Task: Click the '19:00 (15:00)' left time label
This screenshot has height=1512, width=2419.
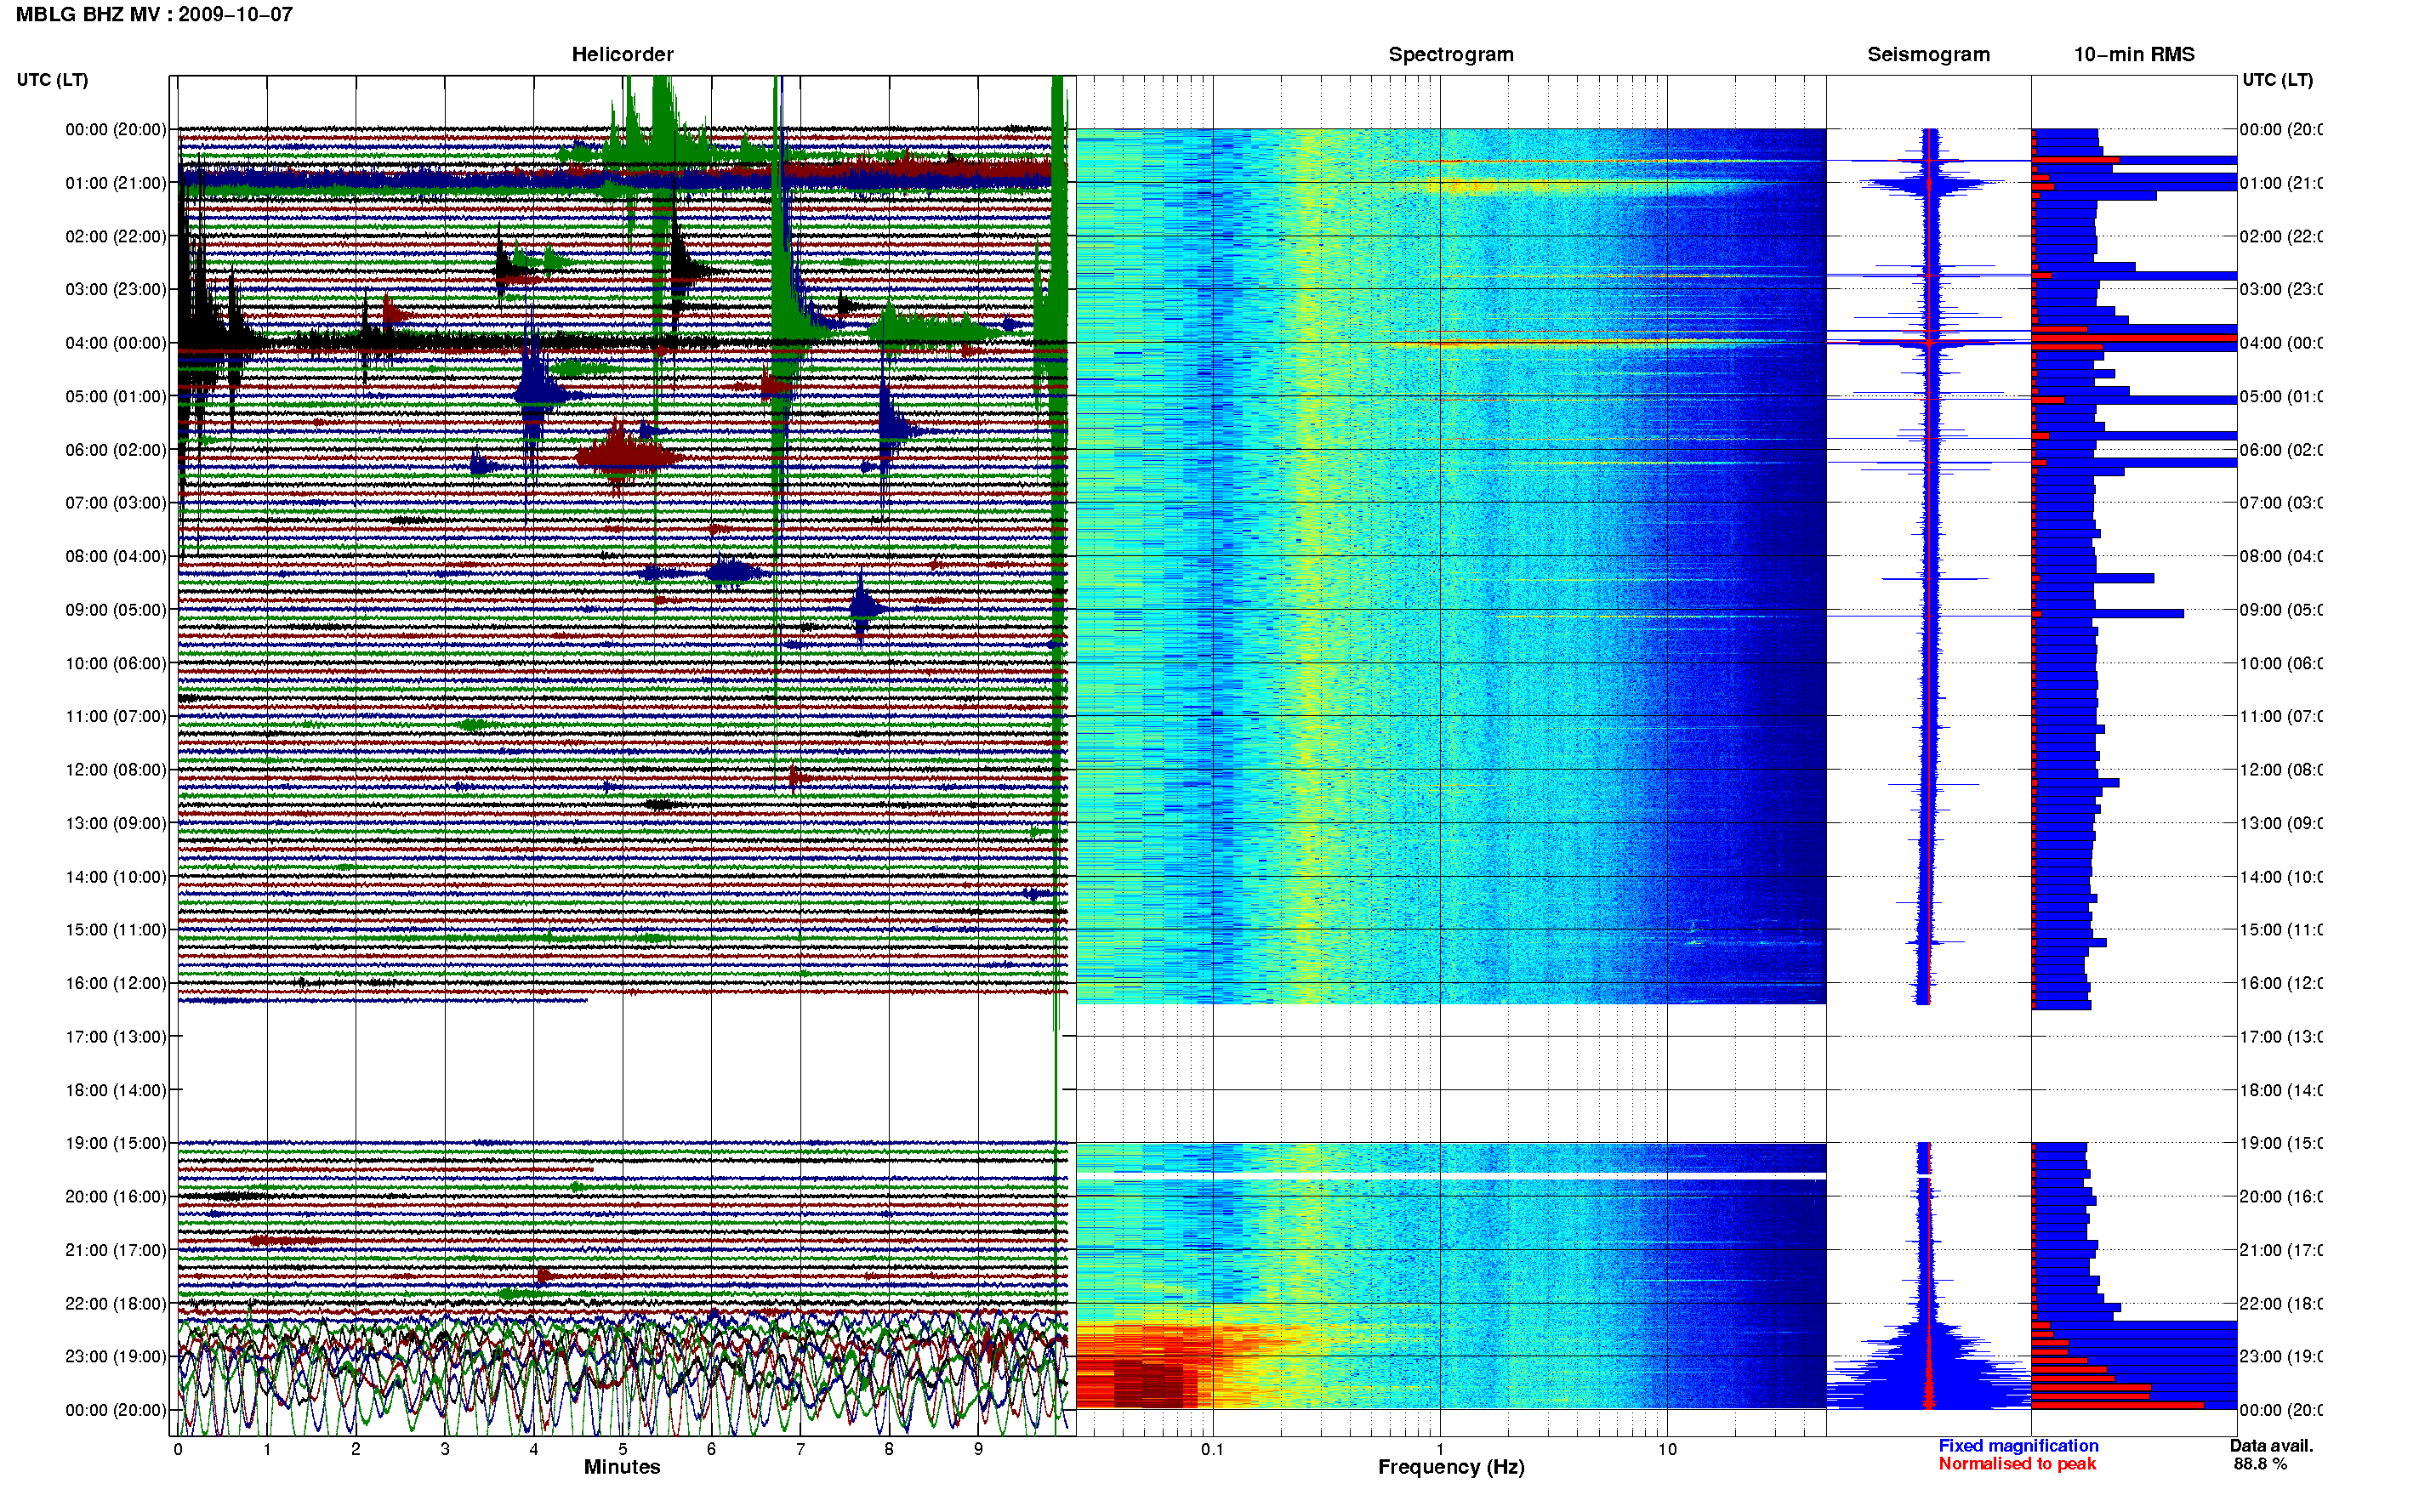Action: click(x=116, y=1143)
